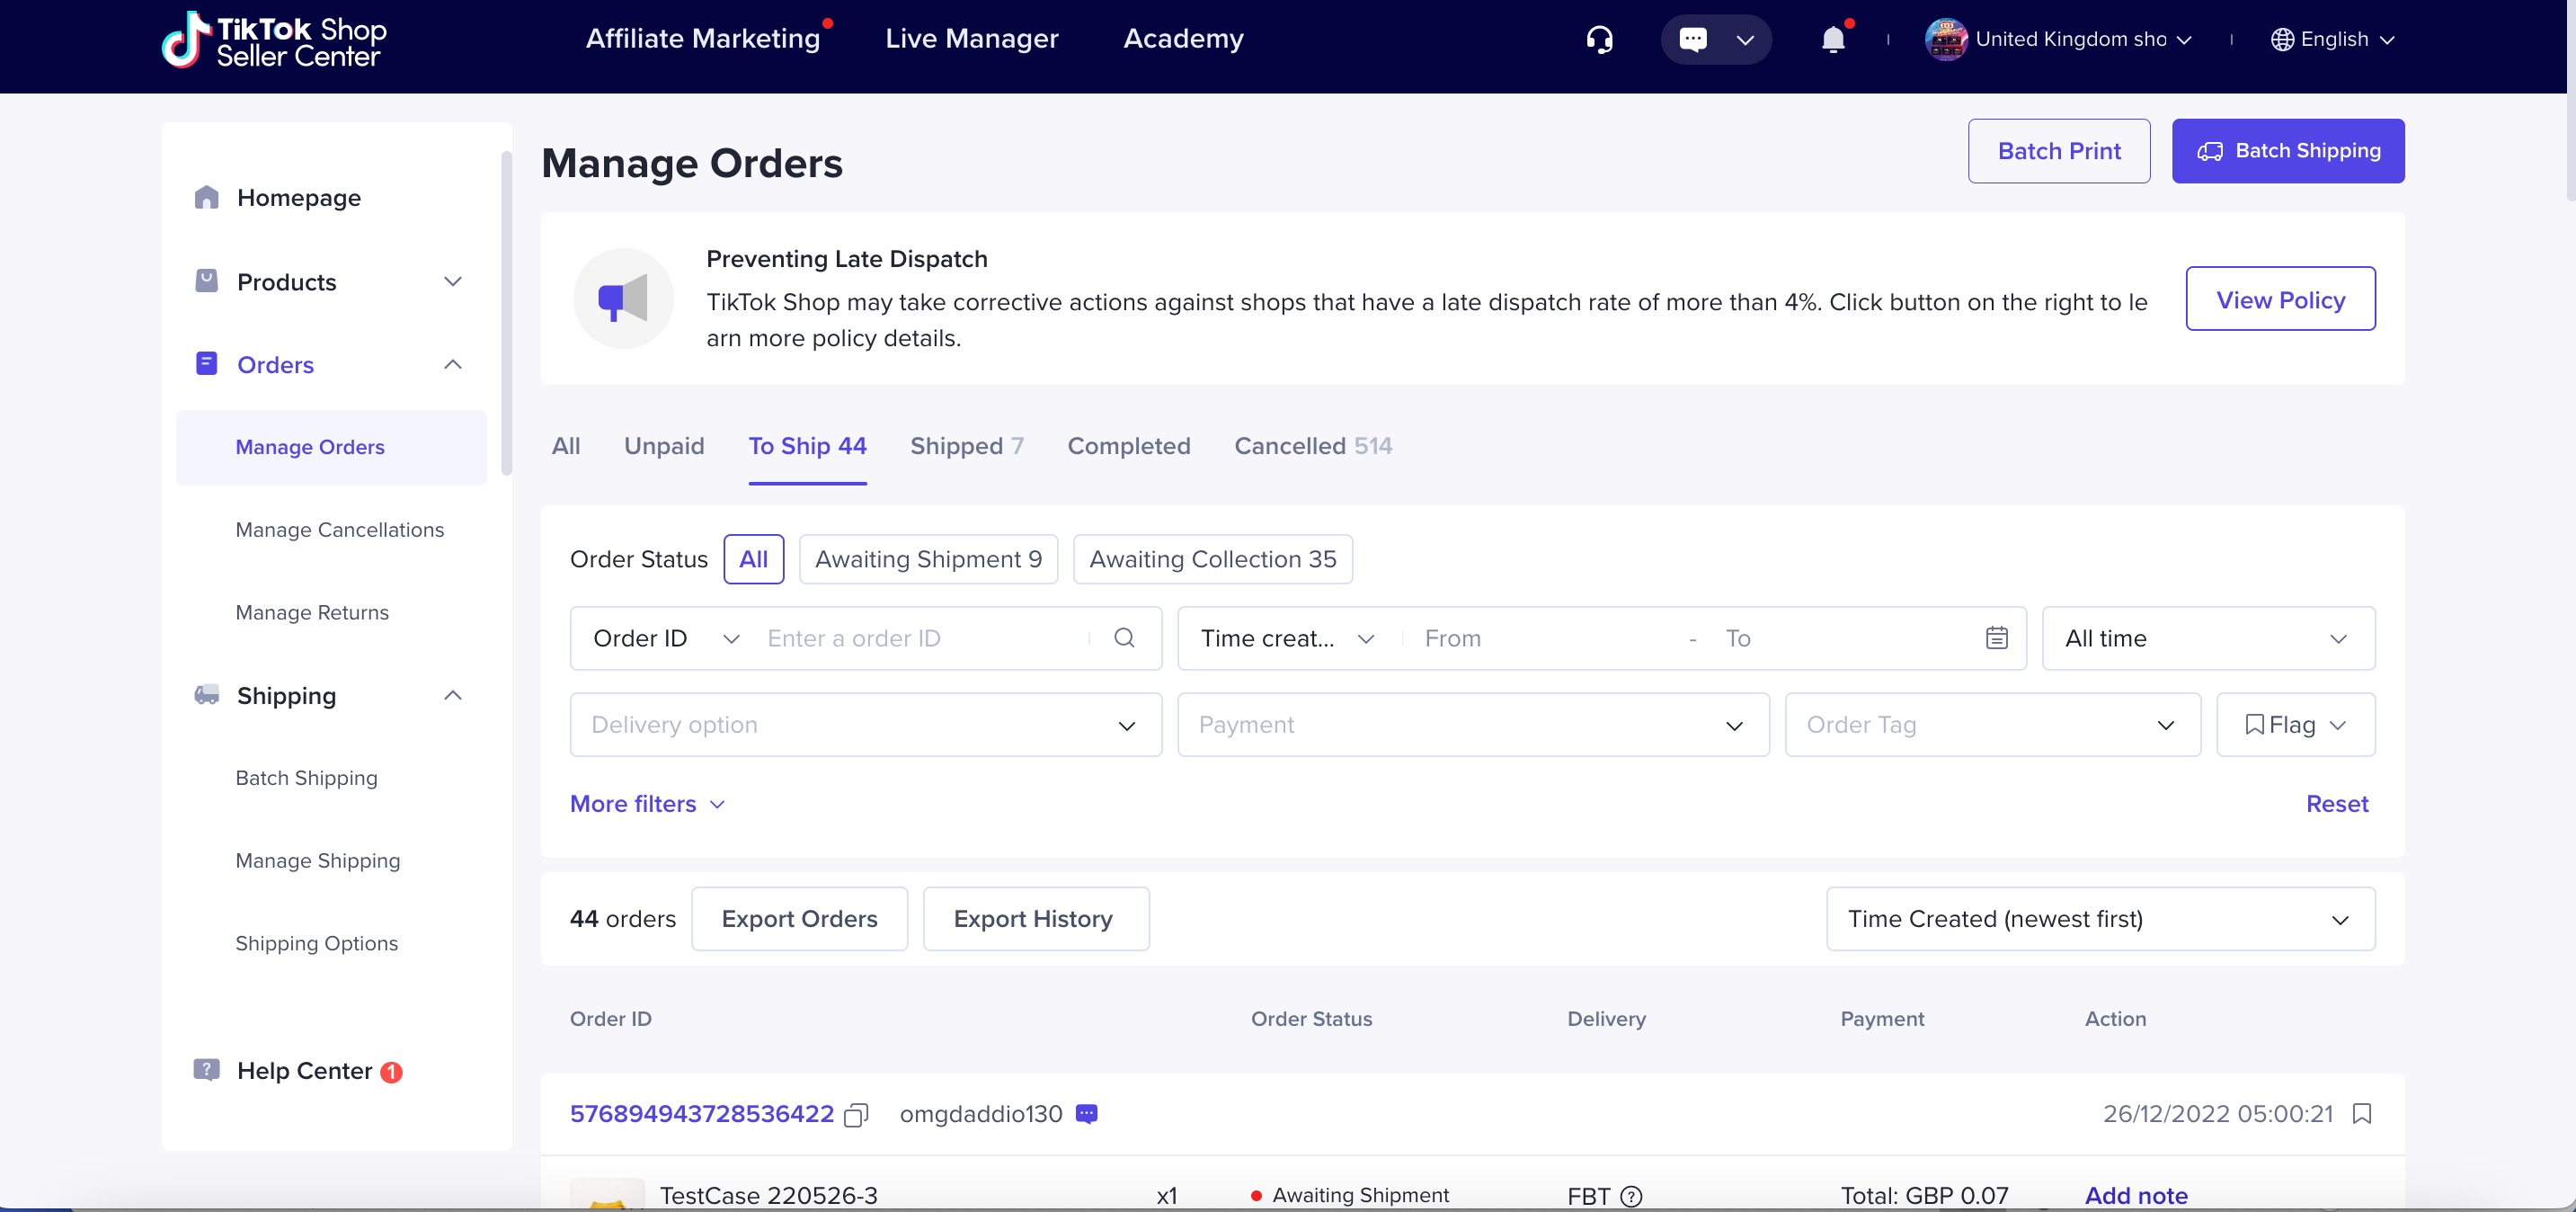This screenshot has width=2576, height=1212.
Task: Click the Batch Print button
Action: 2058,151
